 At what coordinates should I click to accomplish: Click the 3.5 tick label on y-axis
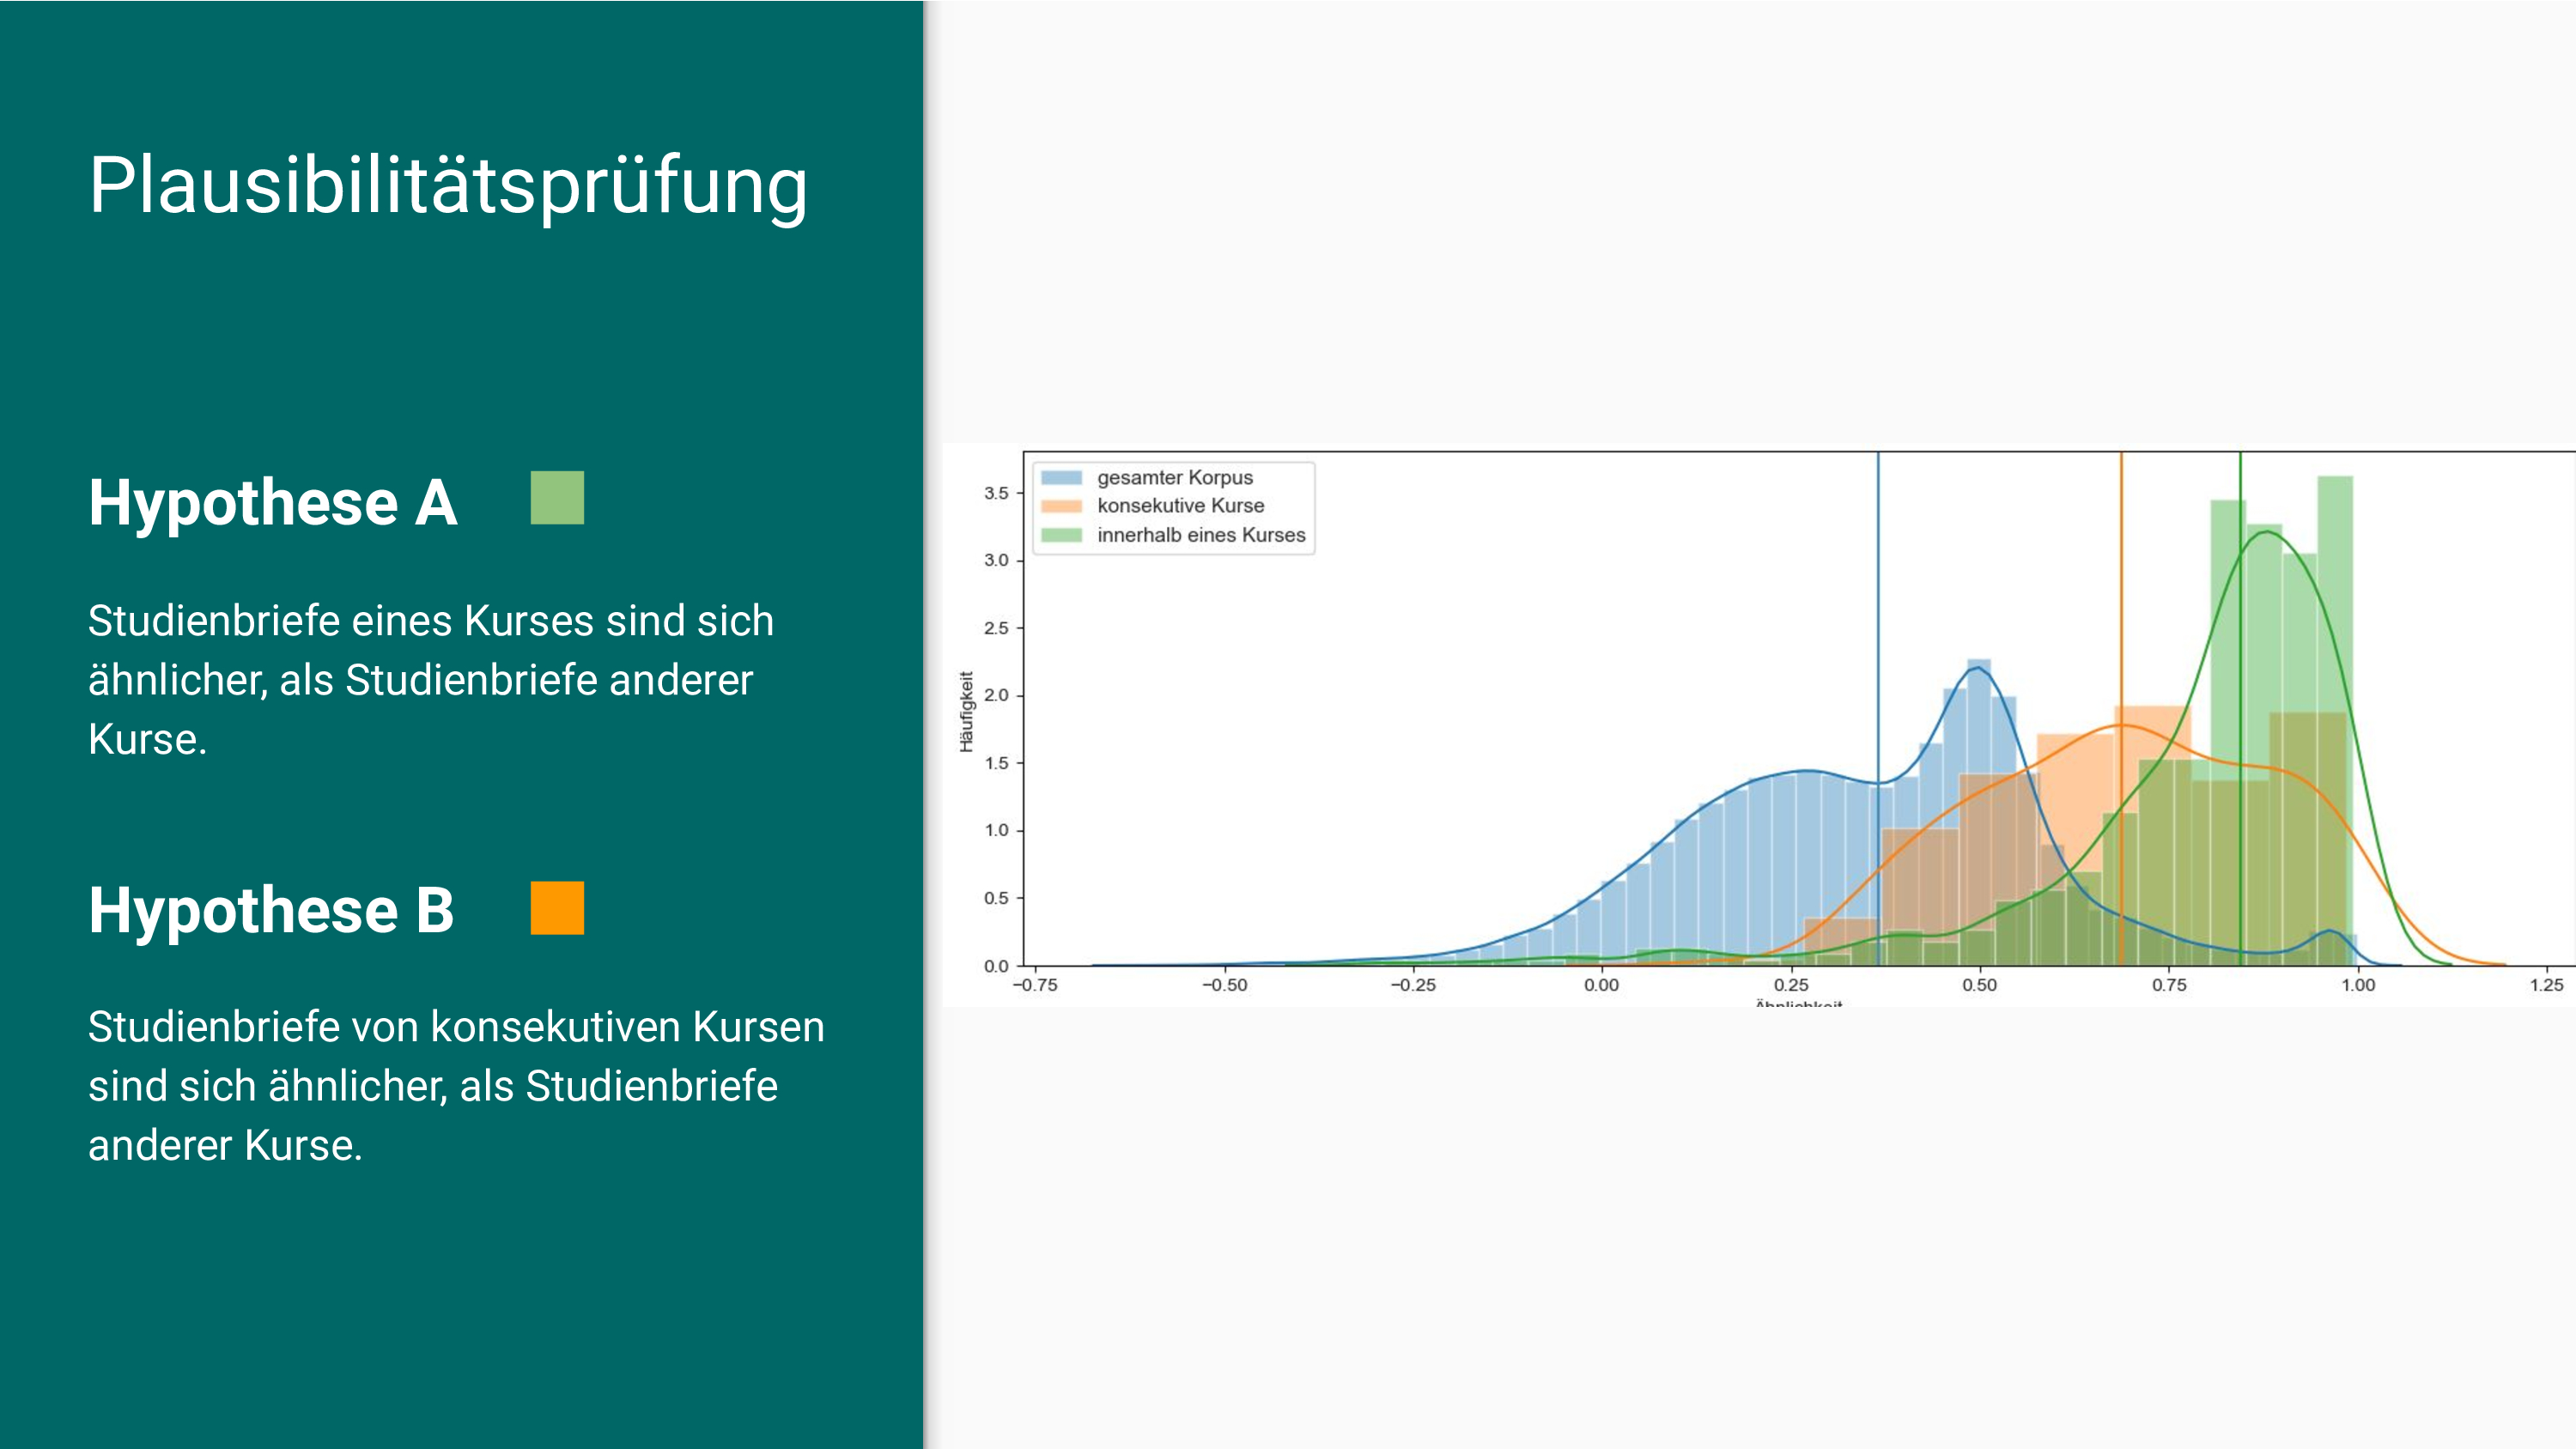coord(996,493)
